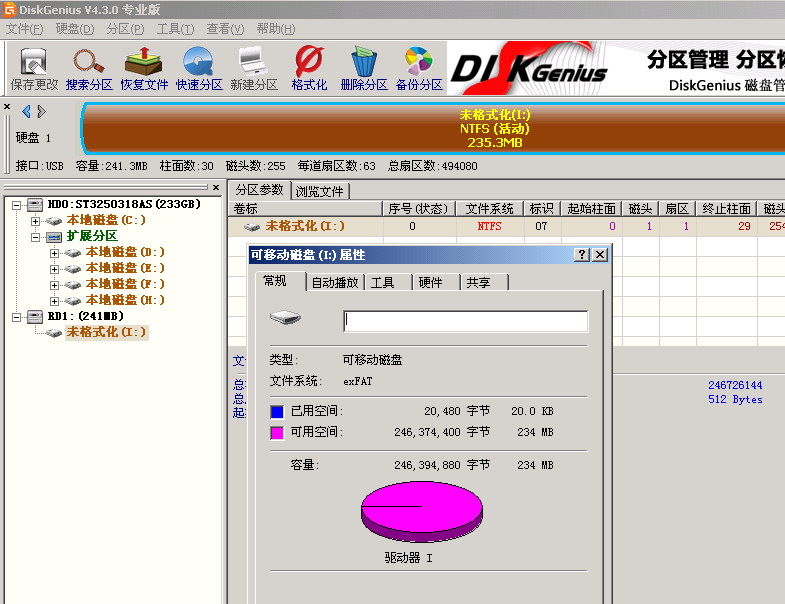Viewport: 785px width, 604px height.
Task: Select 未格式化 (I:) in the disk tree
Action: [106, 332]
